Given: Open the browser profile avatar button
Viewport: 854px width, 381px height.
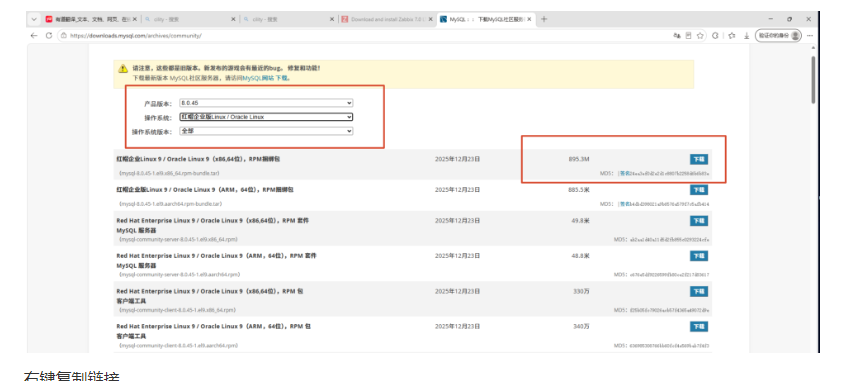Looking at the screenshot, I should coord(779,35).
